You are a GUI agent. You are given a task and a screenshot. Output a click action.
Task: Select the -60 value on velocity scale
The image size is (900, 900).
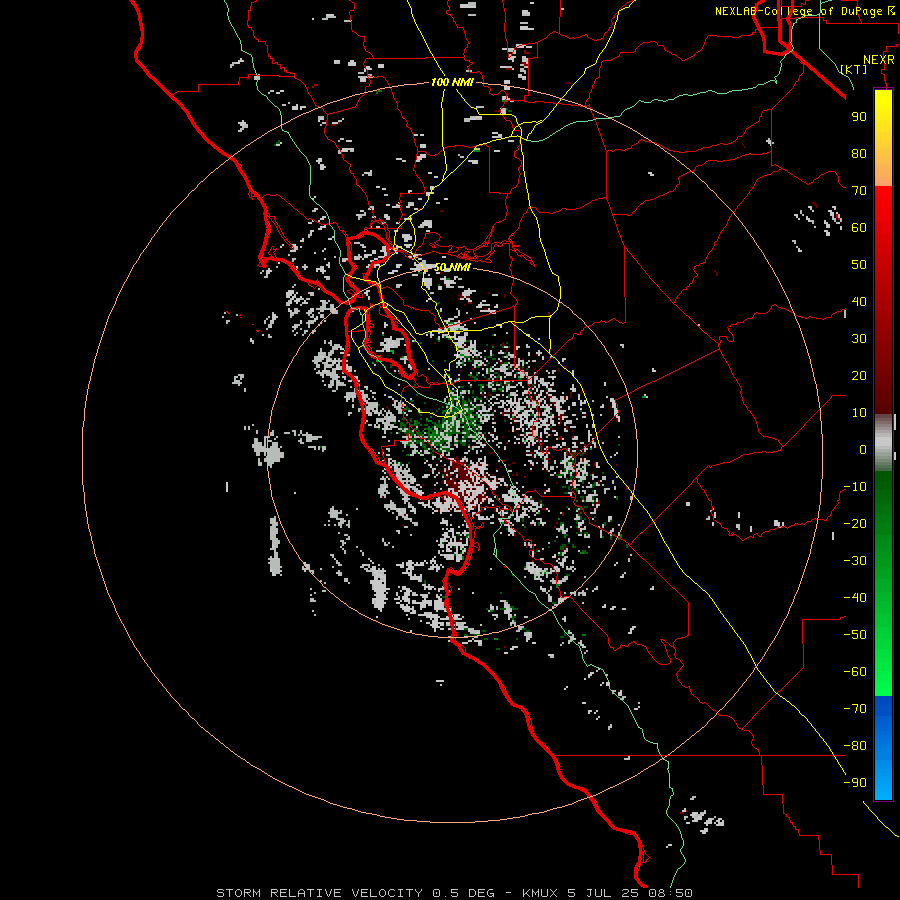855,672
